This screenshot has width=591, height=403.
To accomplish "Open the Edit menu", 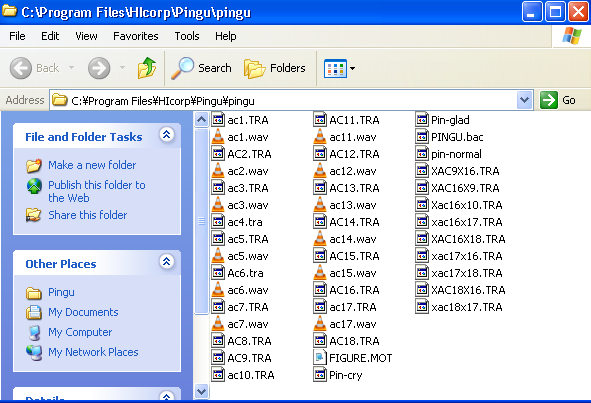I will point(50,36).
